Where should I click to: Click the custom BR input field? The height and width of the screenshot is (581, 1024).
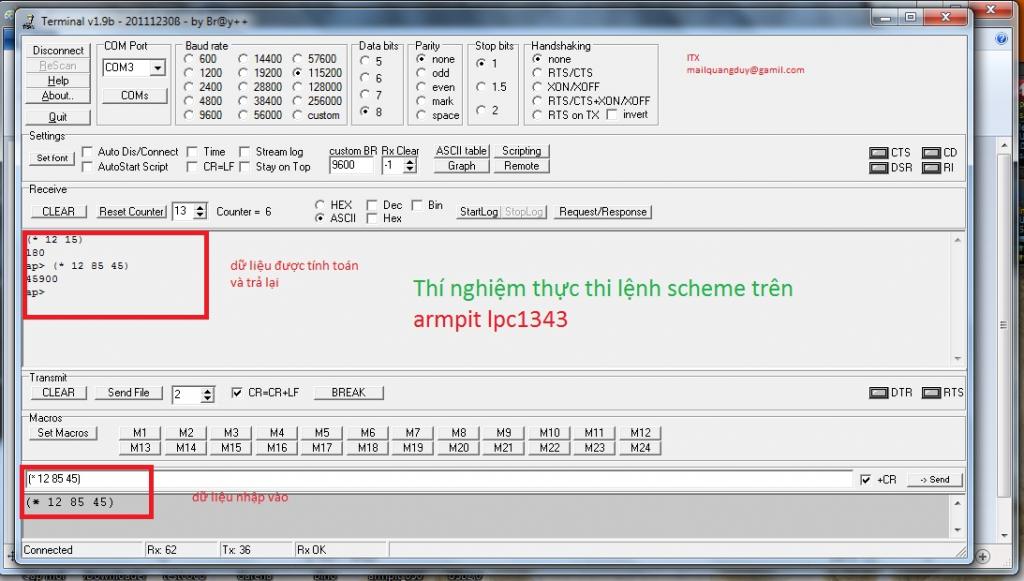click(351, 165)
